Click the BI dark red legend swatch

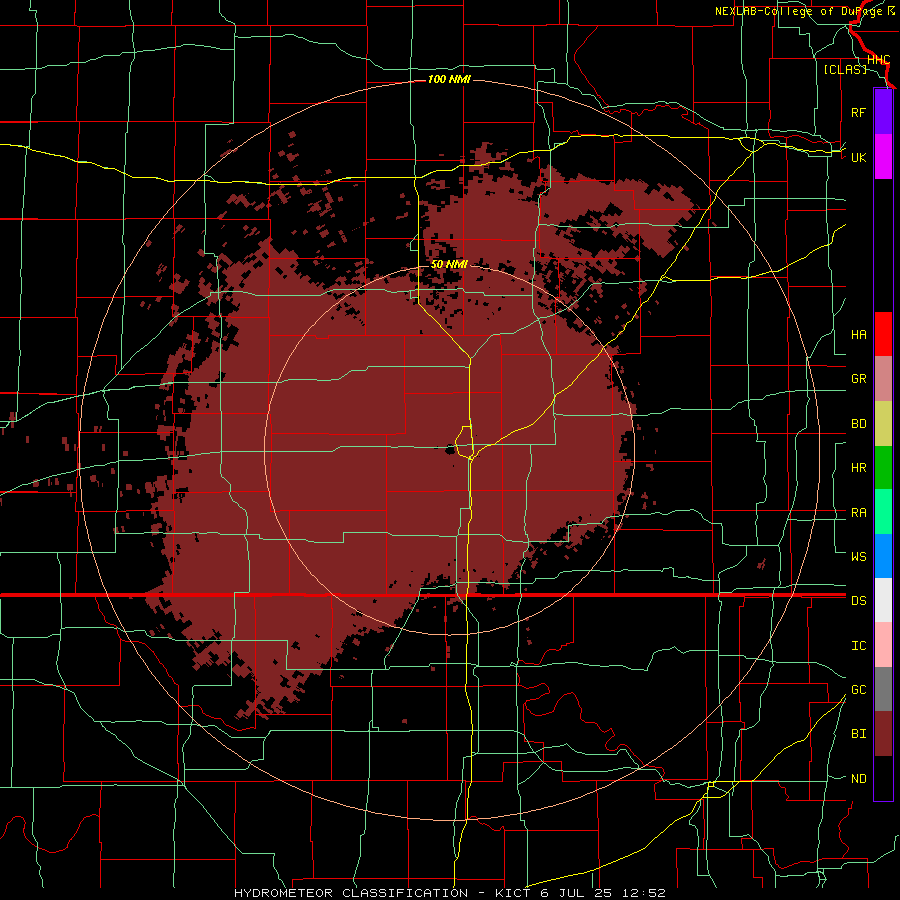click(883, 734)
